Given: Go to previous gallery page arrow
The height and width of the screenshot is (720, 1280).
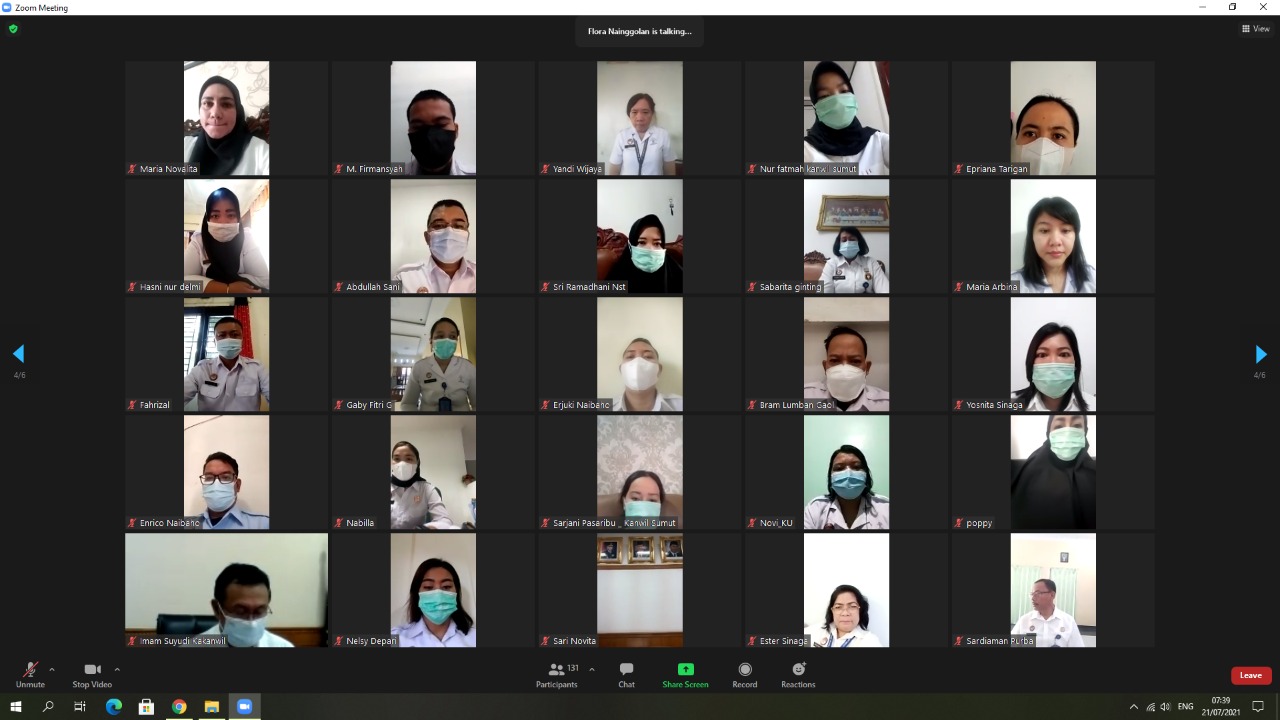Looking at the screenshot, I should click(18, 354).
